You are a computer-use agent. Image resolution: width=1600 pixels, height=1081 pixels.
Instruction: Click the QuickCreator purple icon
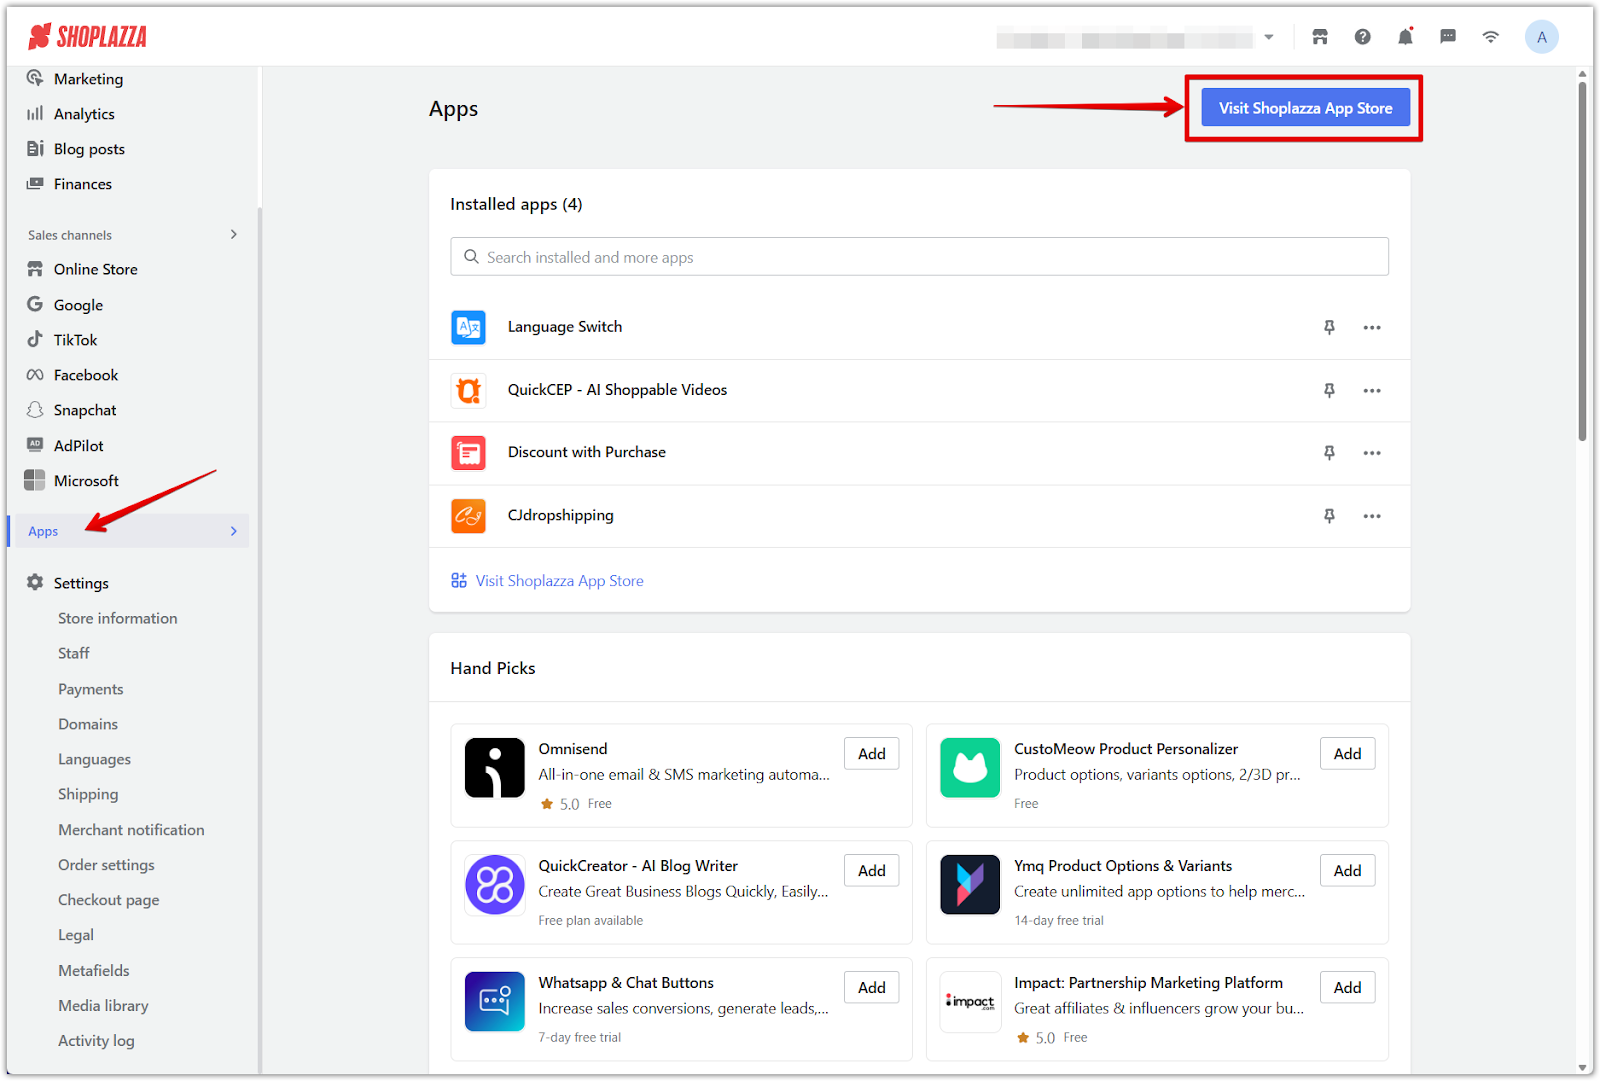[494, 885]
